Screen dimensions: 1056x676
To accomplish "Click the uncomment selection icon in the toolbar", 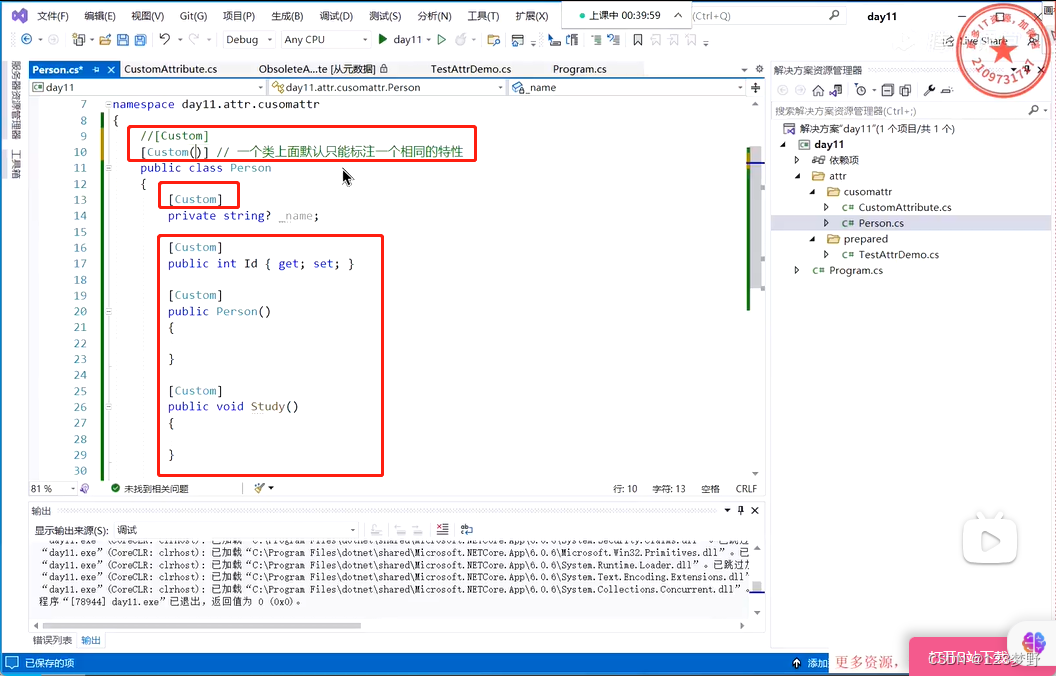I will coord(614,40).
